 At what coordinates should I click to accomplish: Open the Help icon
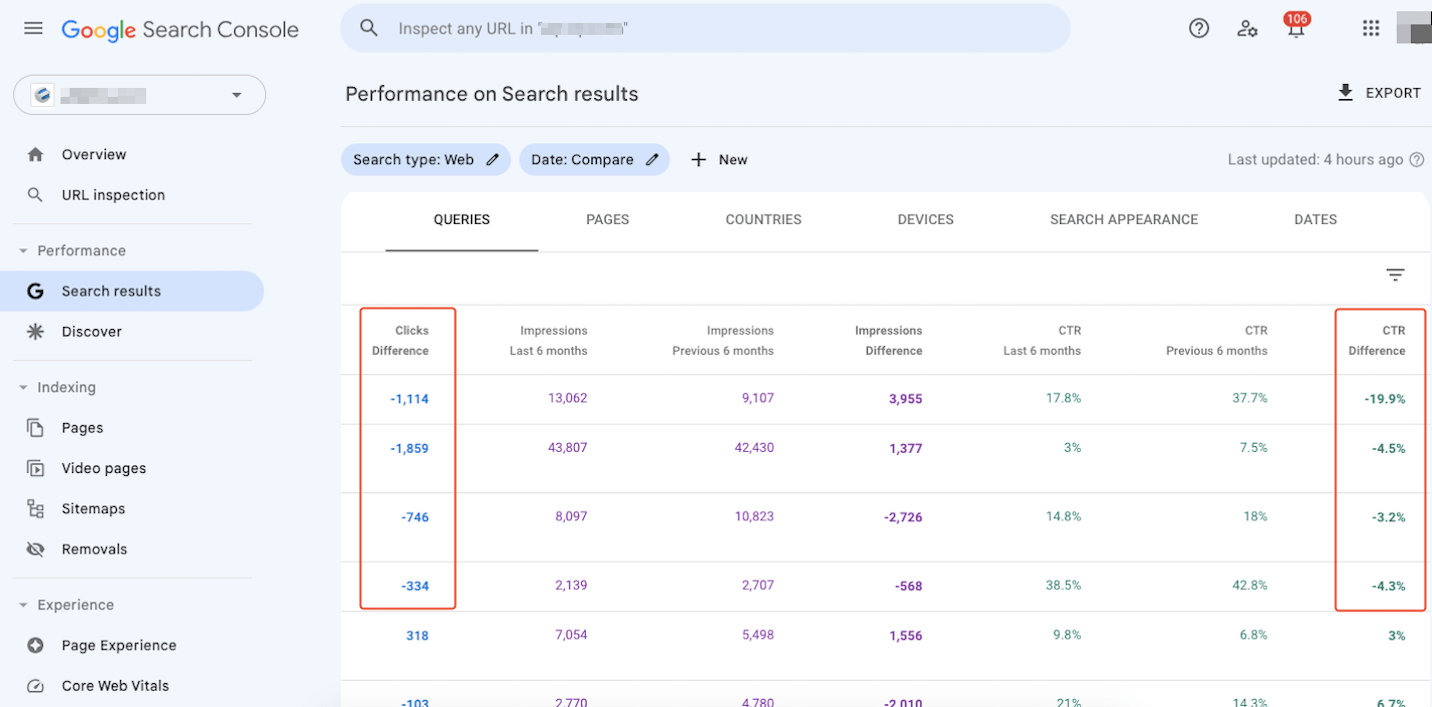click(x=1199, y=28)
